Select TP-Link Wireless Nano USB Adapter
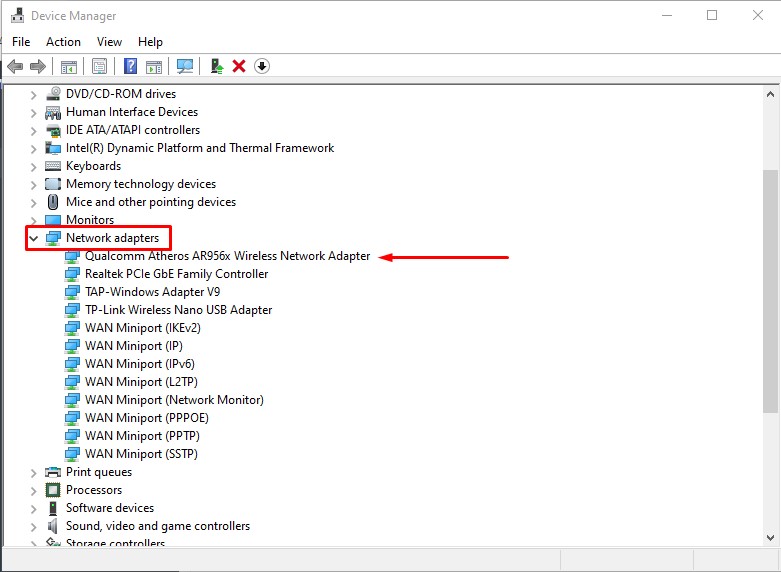Screen dimensions: 781x572 [x=178, y=310]
